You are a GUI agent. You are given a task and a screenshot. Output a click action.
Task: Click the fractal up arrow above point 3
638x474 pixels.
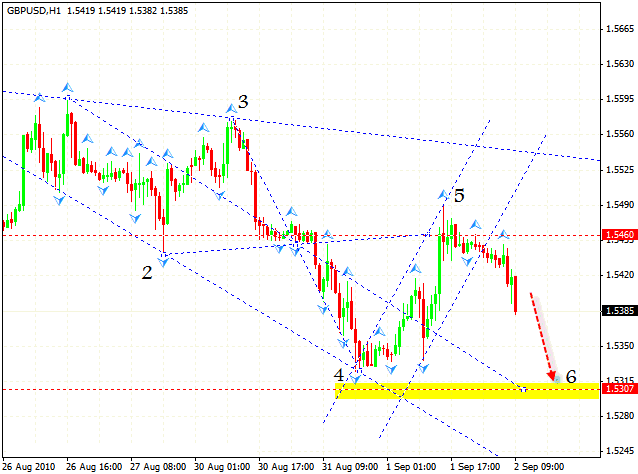coord(231,109)
